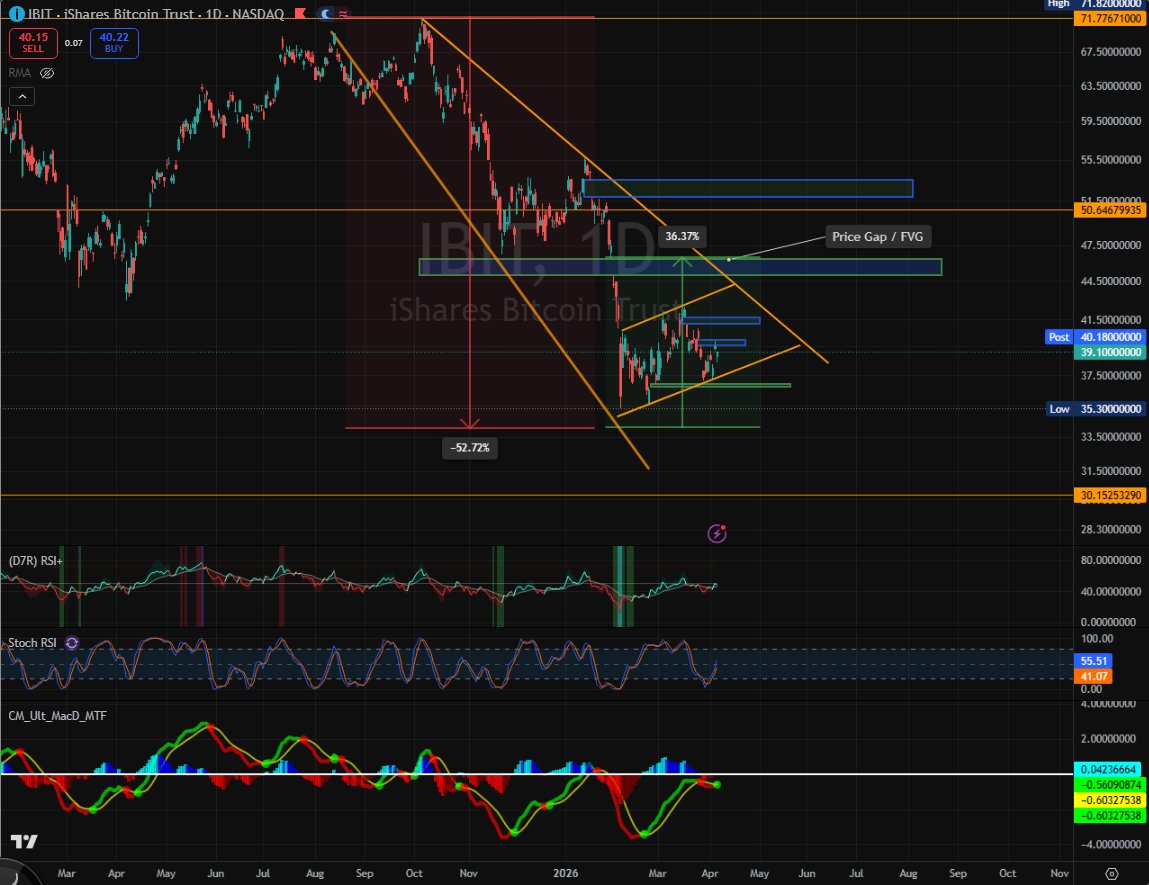Click Oct of the prior year on the time axis
This screenshot has height=885, width=1149.
point(414,873)
